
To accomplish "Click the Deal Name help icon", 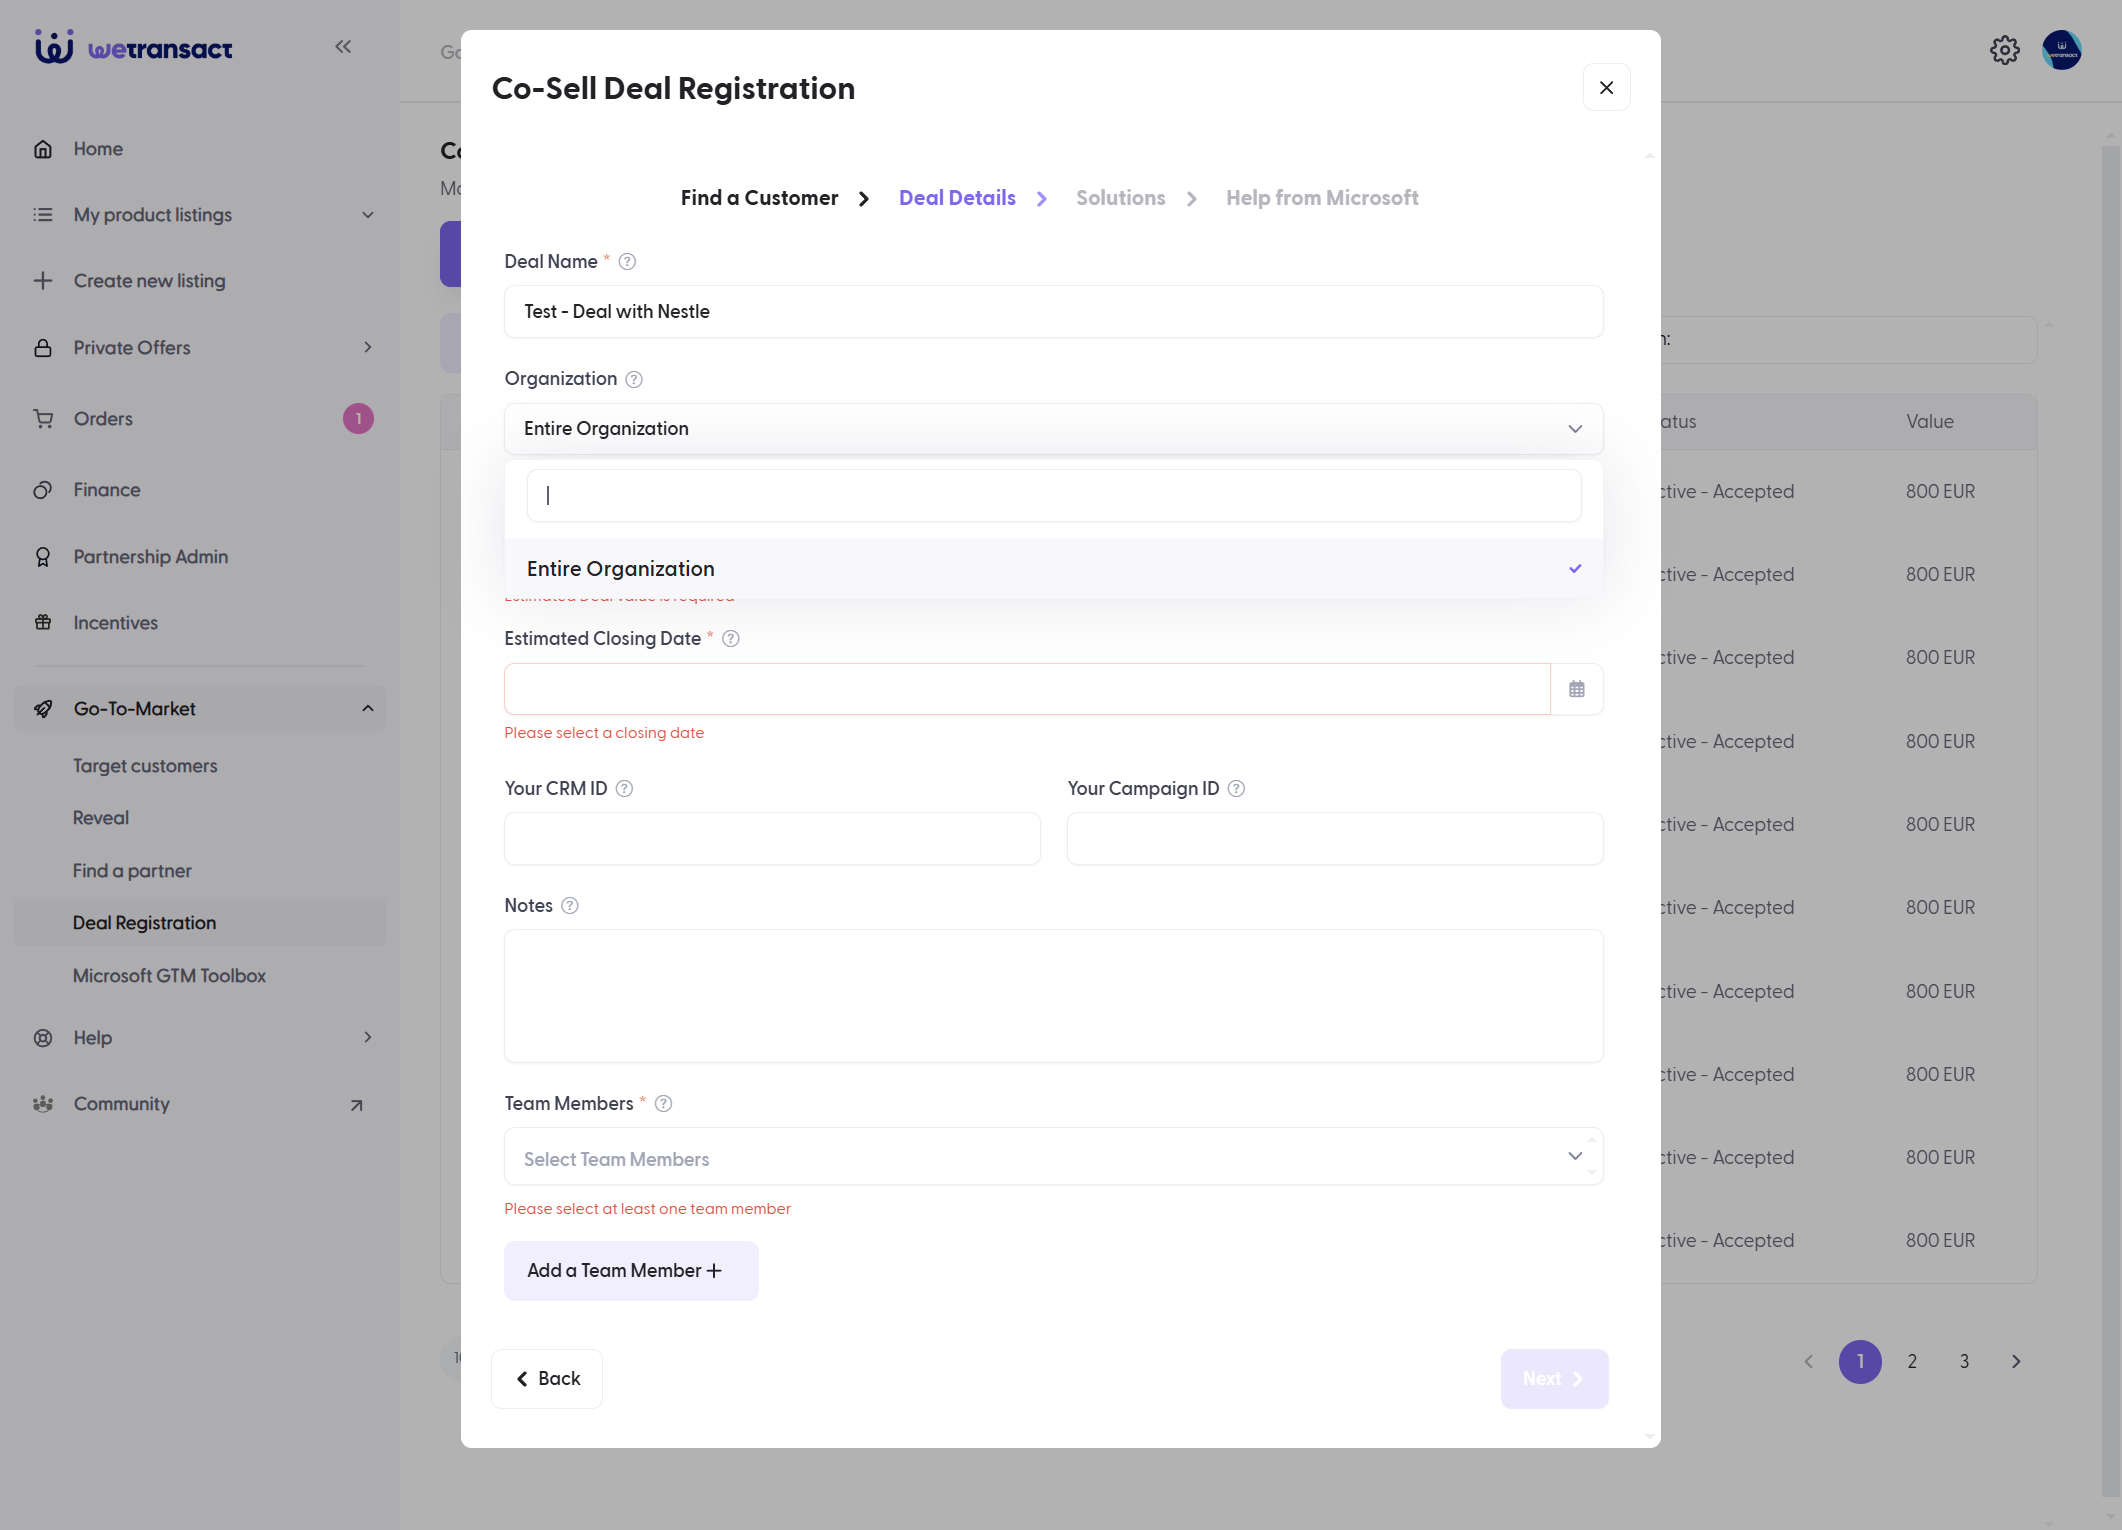I will click(627, 262).
